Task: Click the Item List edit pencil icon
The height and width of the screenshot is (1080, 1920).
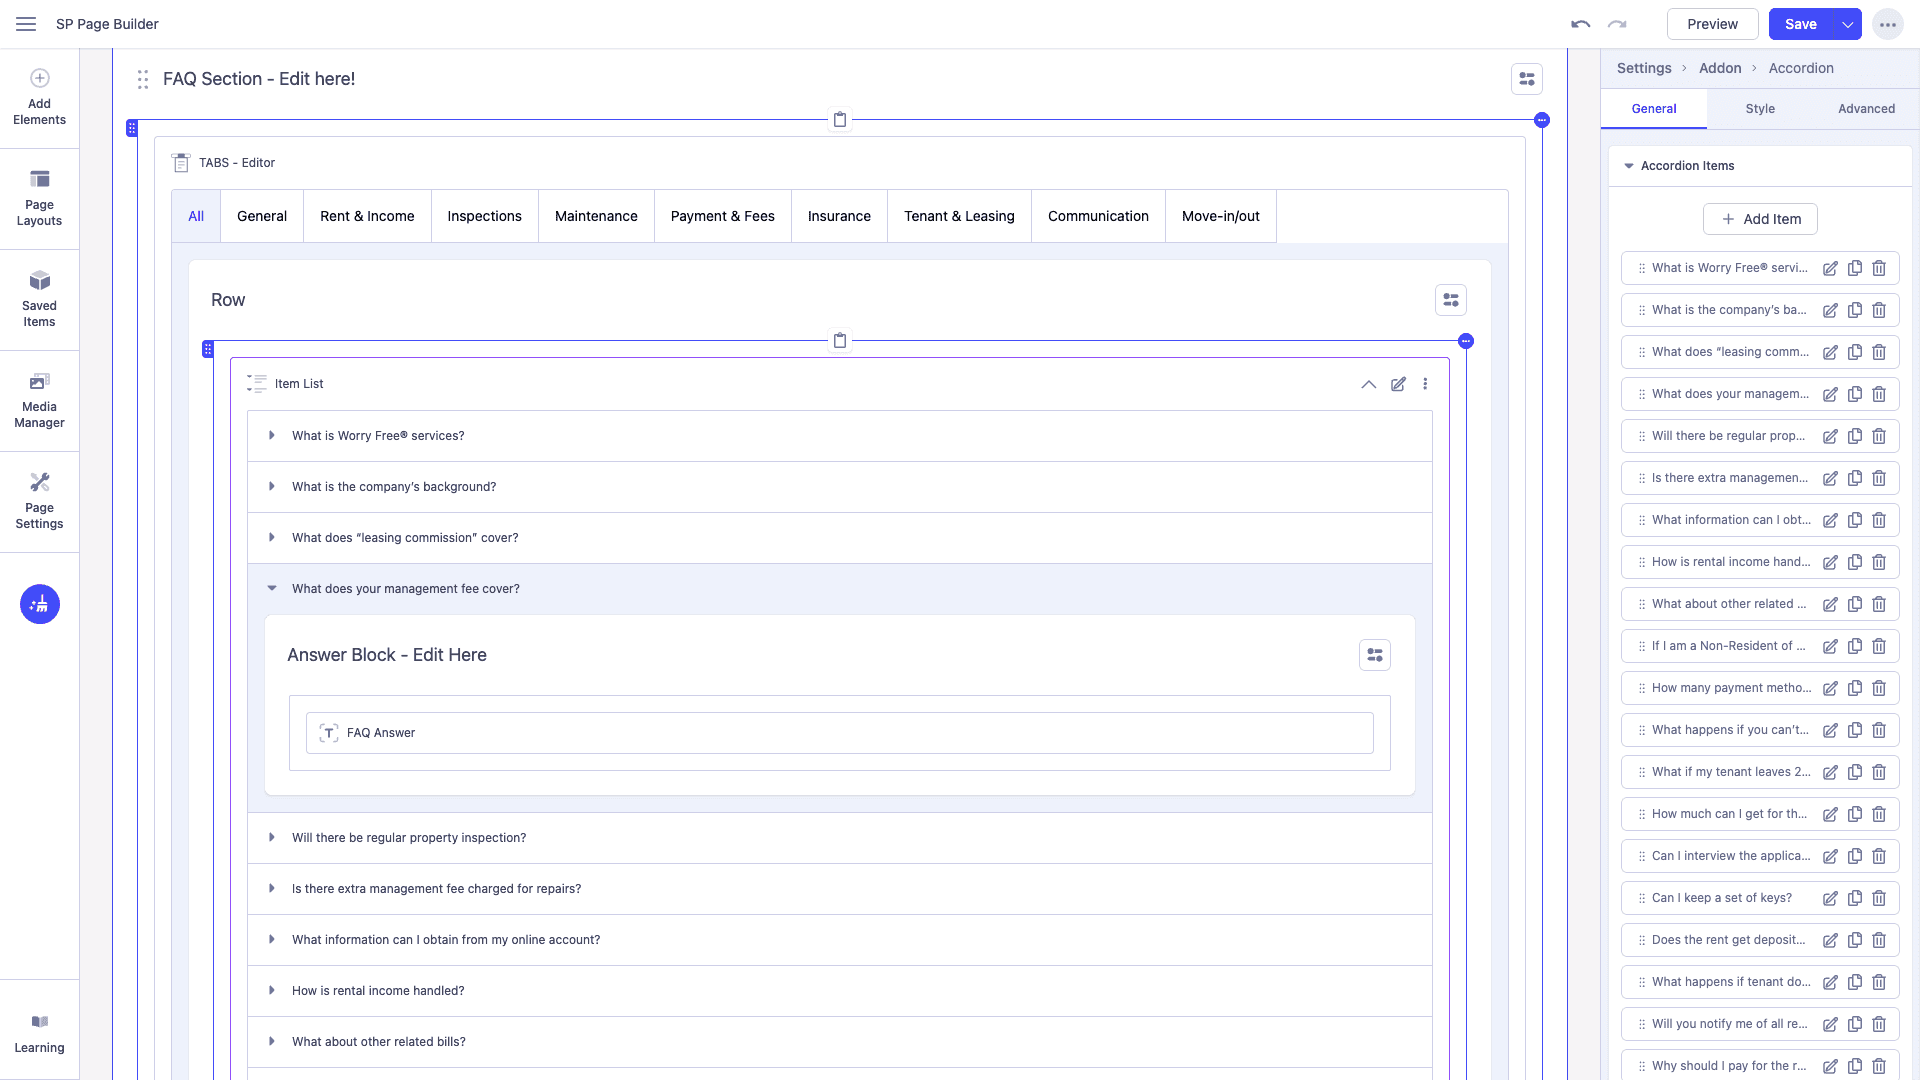Action: [x=1398, y=384]
